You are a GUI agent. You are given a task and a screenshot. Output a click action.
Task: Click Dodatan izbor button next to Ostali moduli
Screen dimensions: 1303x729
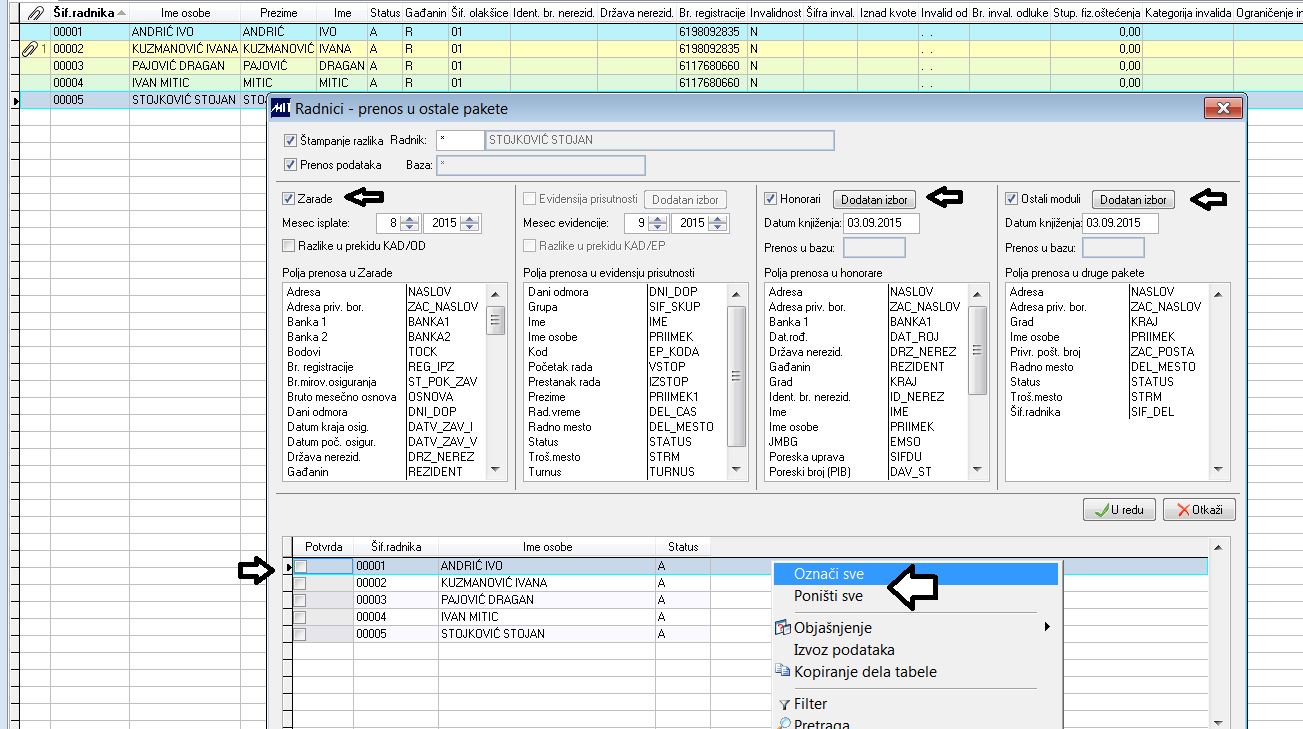pyautogui.click(x=1133, y=199)
